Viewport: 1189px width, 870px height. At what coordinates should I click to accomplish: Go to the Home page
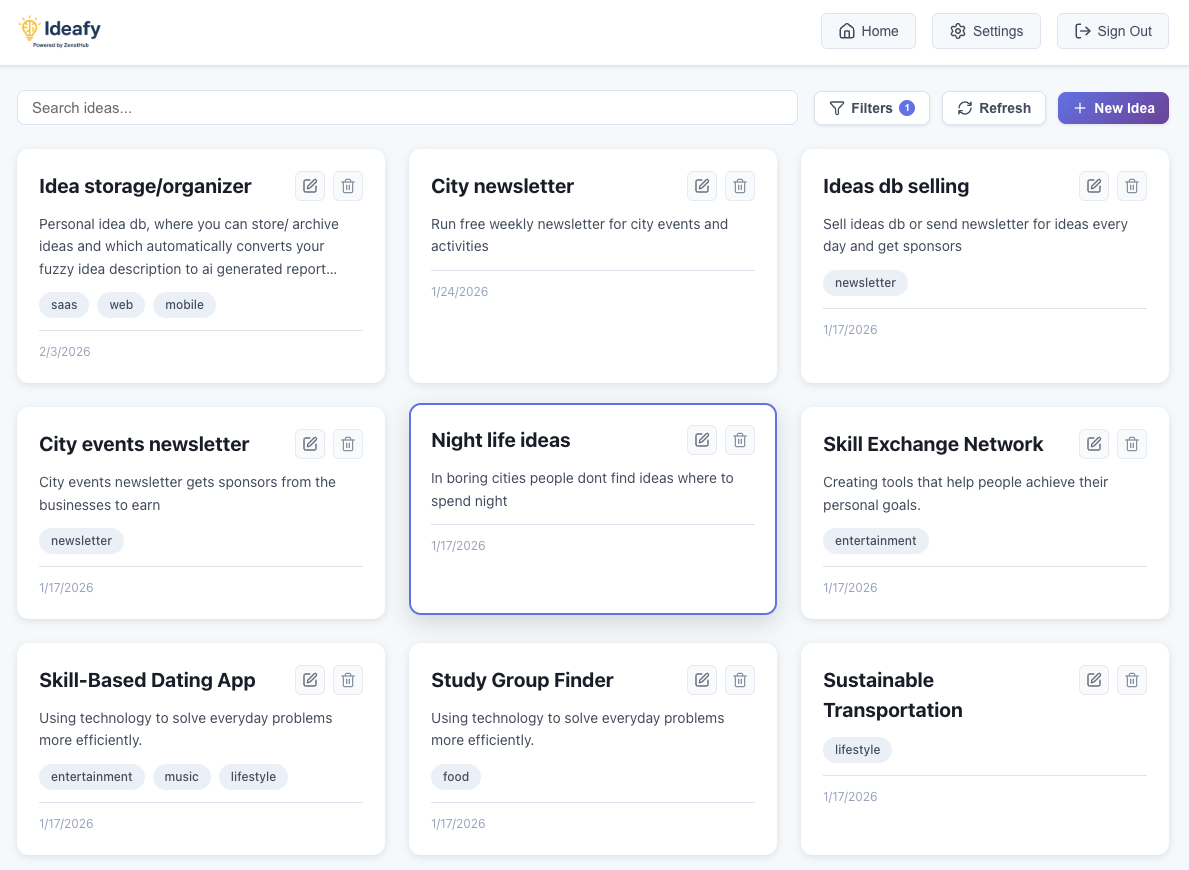[x=868, y=31]
